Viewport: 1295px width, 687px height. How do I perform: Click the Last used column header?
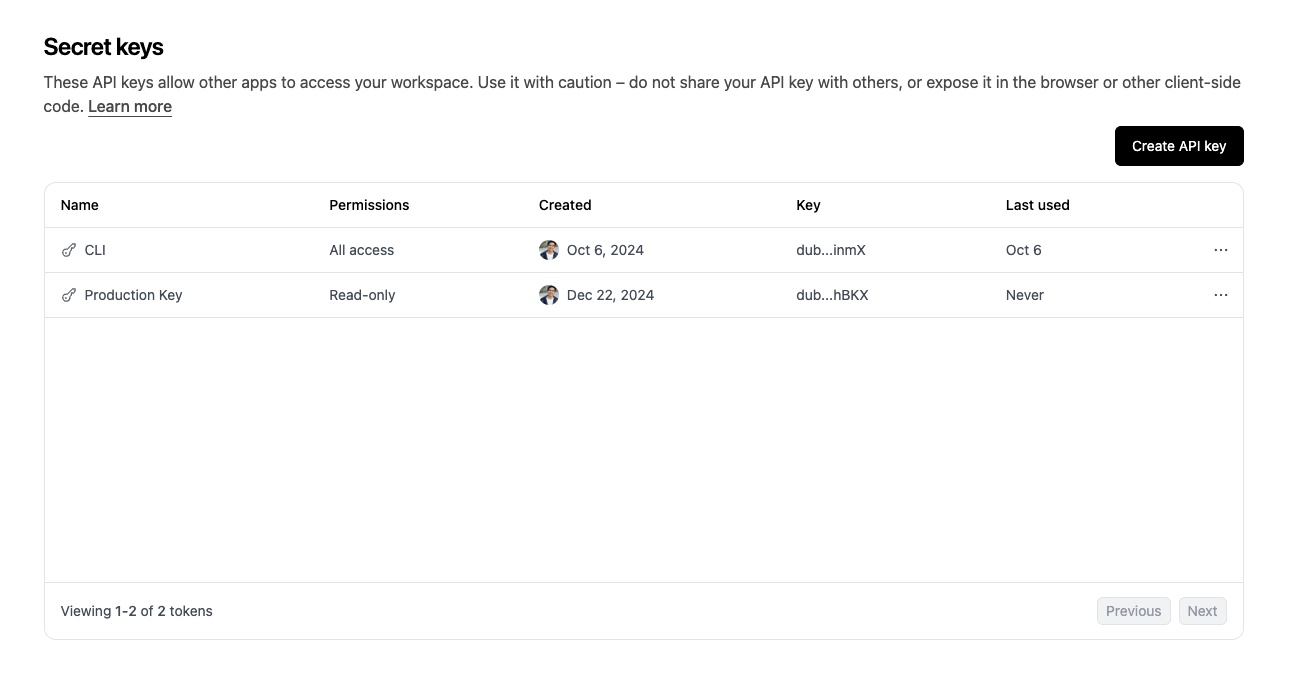click(x=1037, y=205)
